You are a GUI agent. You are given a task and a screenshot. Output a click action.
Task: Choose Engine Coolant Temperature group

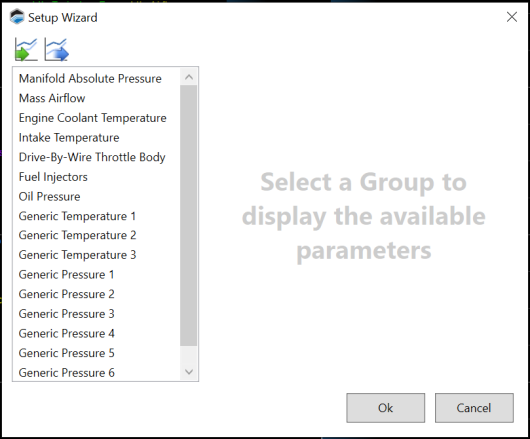(x=96, y=118)
